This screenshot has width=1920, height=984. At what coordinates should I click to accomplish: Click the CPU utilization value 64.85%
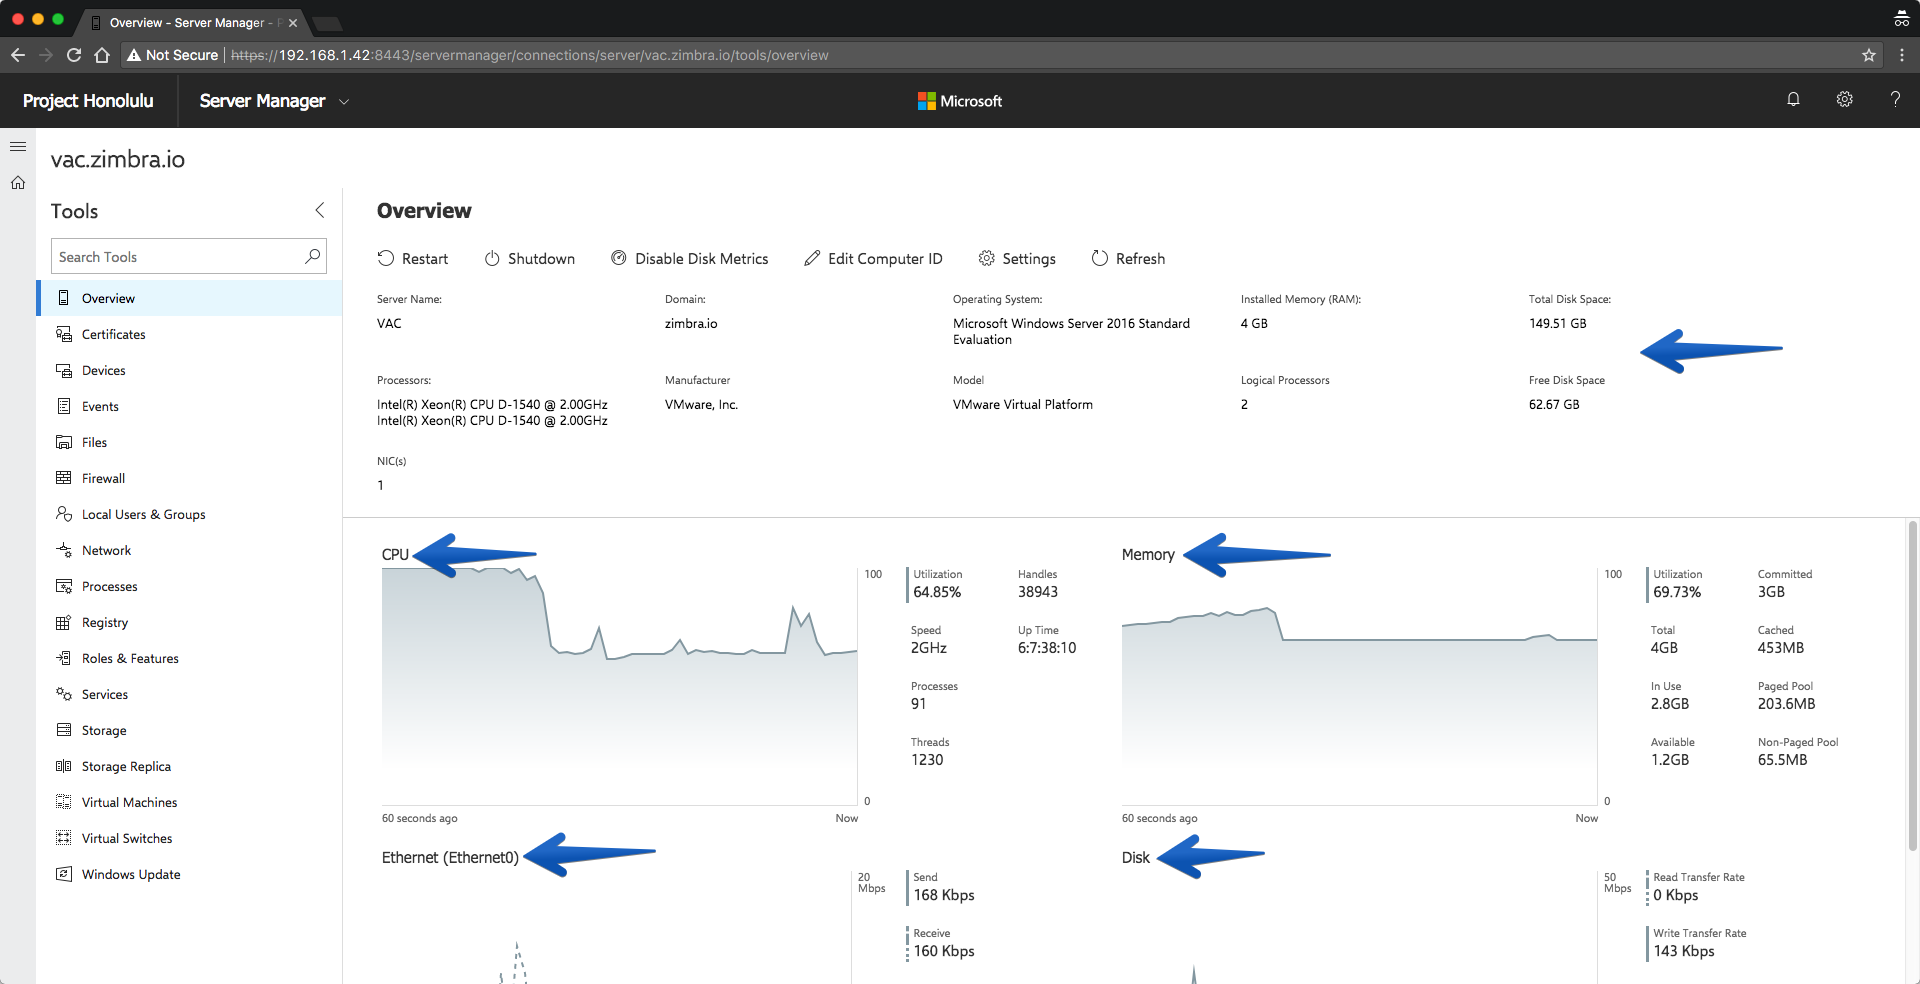(937, 592)
